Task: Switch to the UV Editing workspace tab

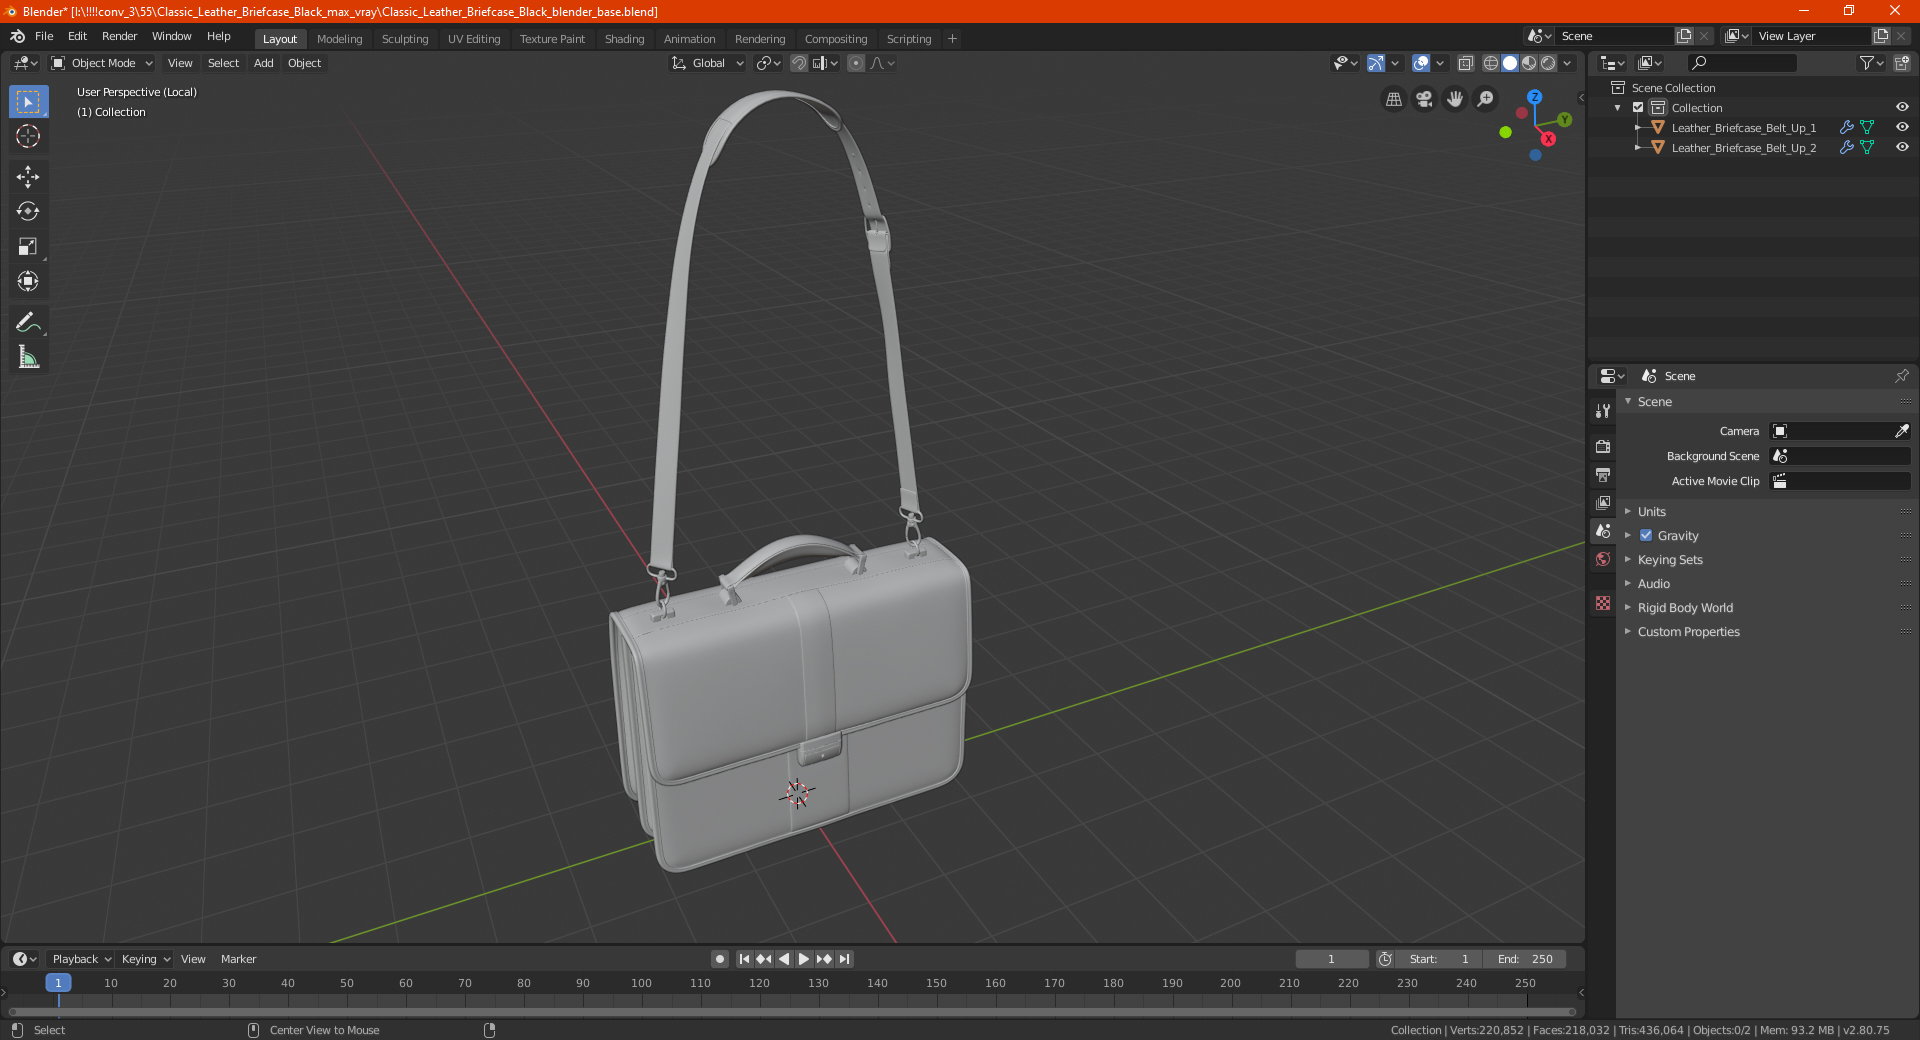Action: [474, 39]
